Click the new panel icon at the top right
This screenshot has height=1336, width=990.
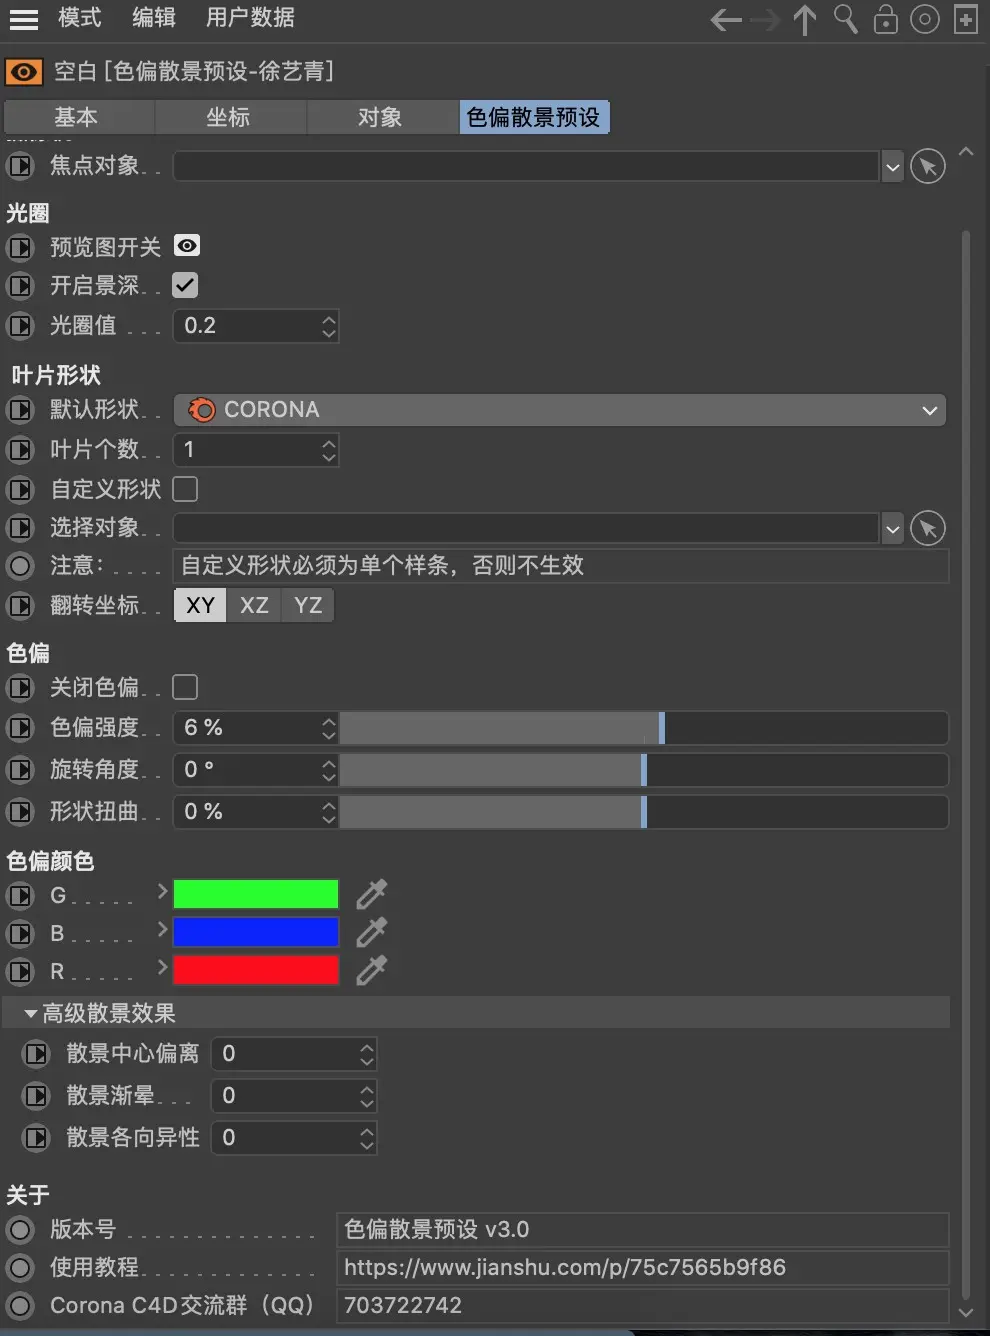(965, 19)
